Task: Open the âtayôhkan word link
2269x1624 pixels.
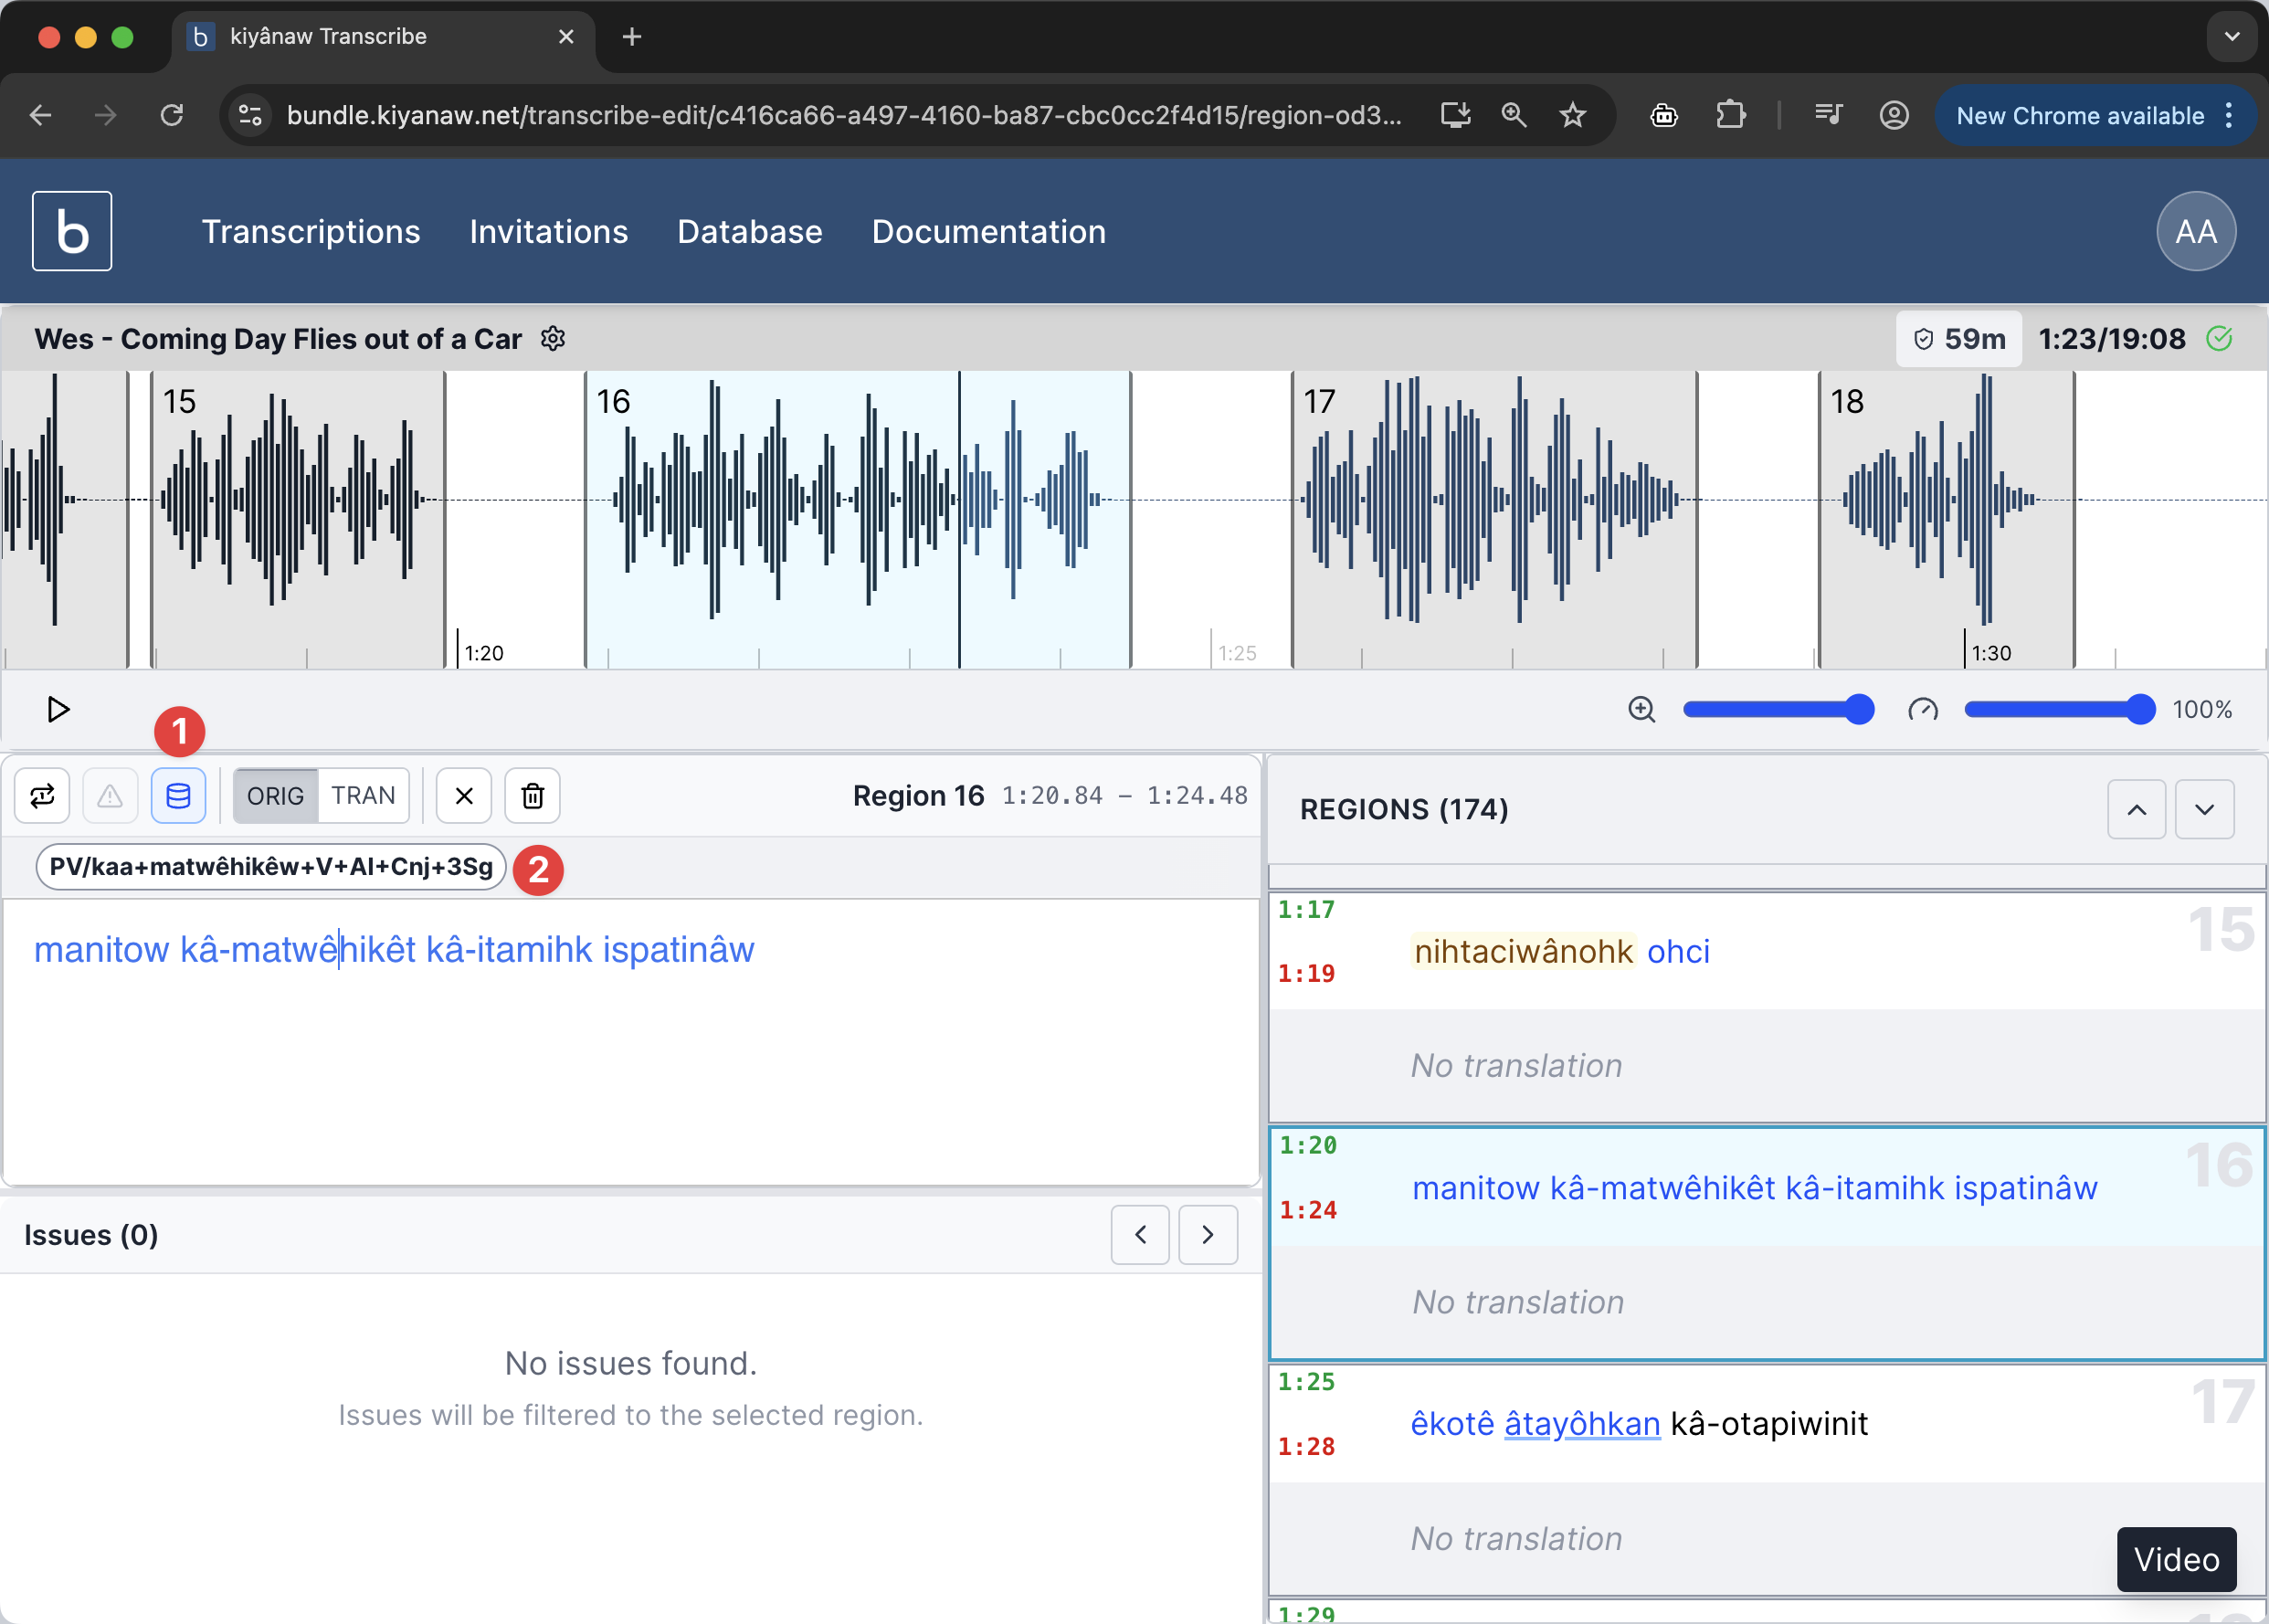Action: click(x=1581, y=1423)
